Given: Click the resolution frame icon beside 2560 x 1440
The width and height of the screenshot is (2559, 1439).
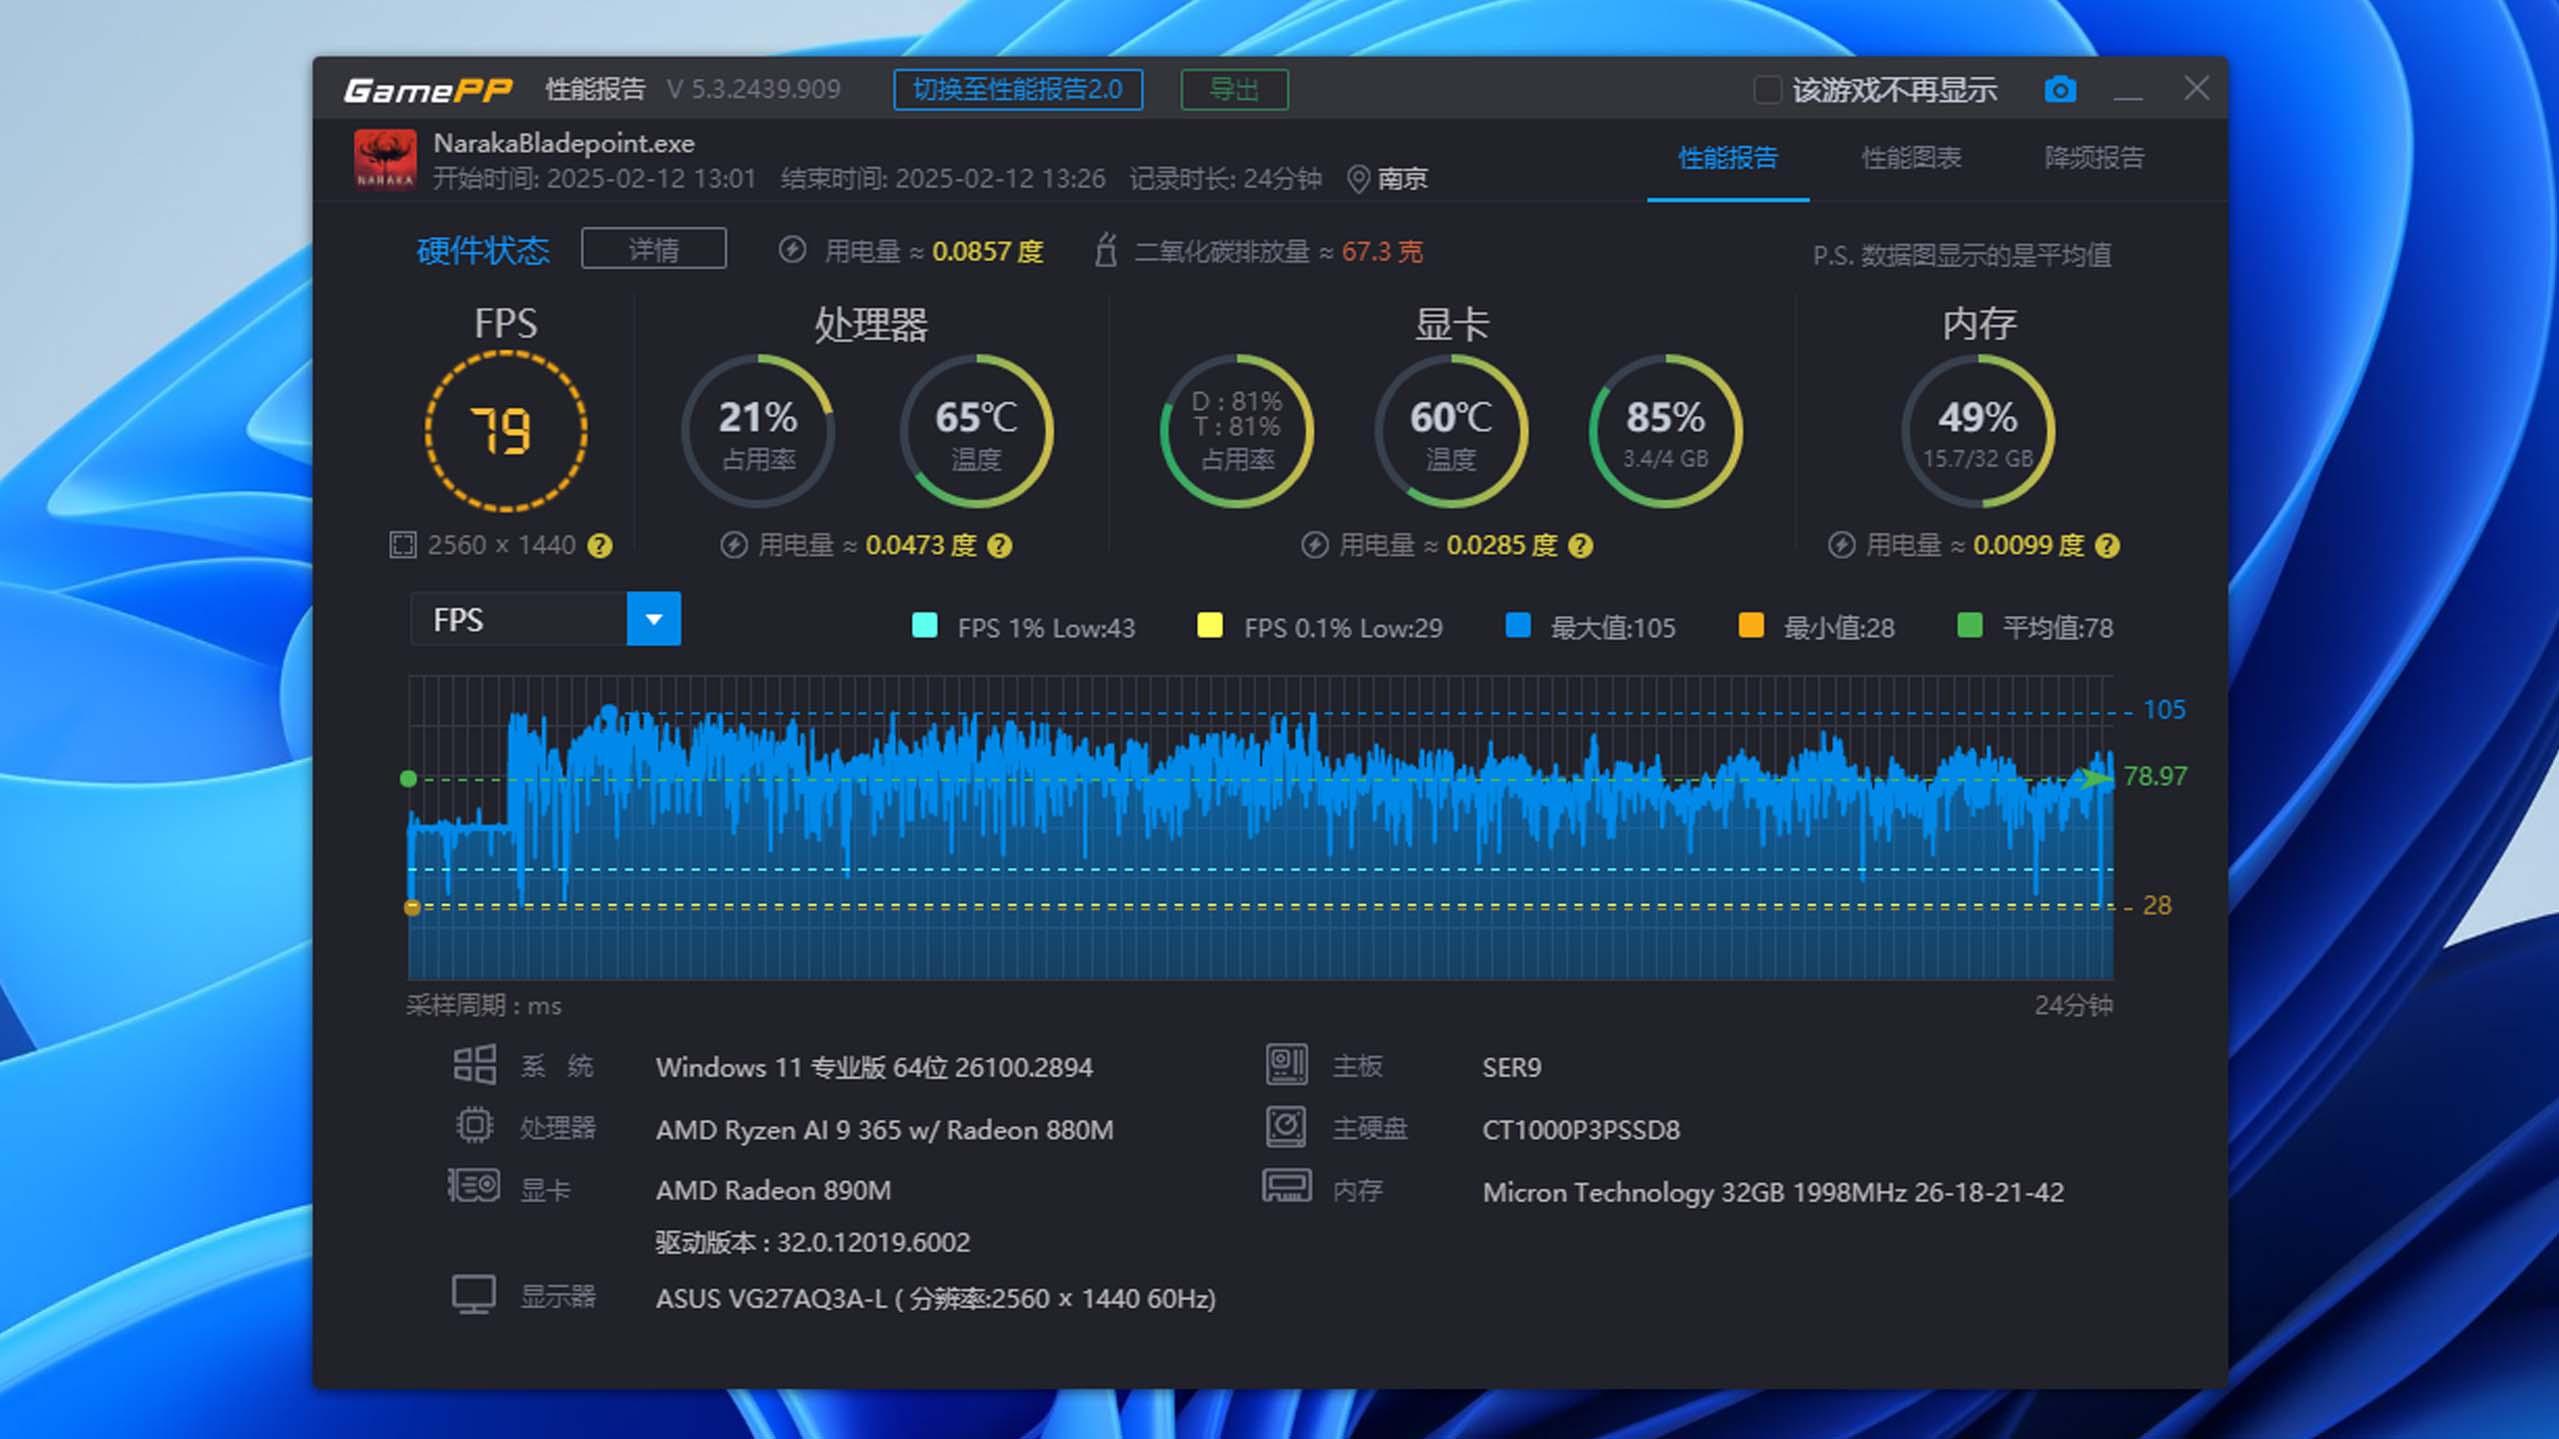Looking at the screenshot, I should pos(402,546).
